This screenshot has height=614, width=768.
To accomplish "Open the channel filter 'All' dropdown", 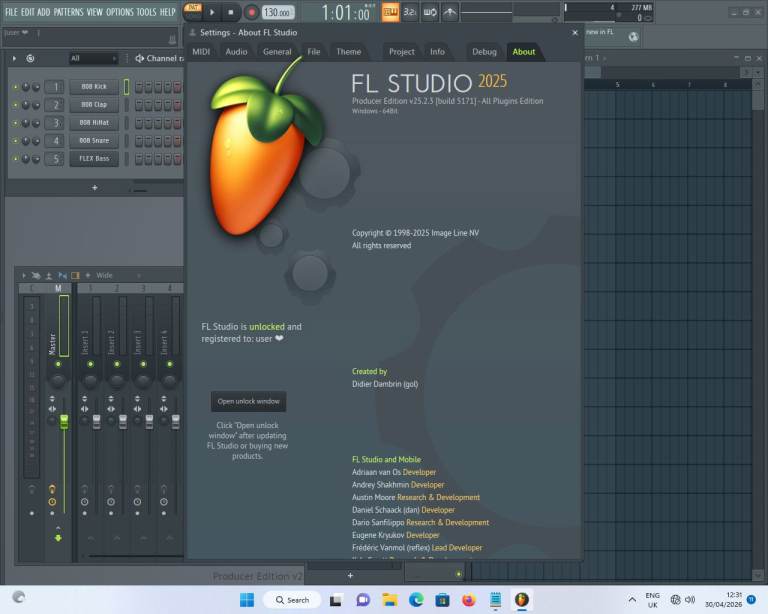I will click(x=93, y=59).
